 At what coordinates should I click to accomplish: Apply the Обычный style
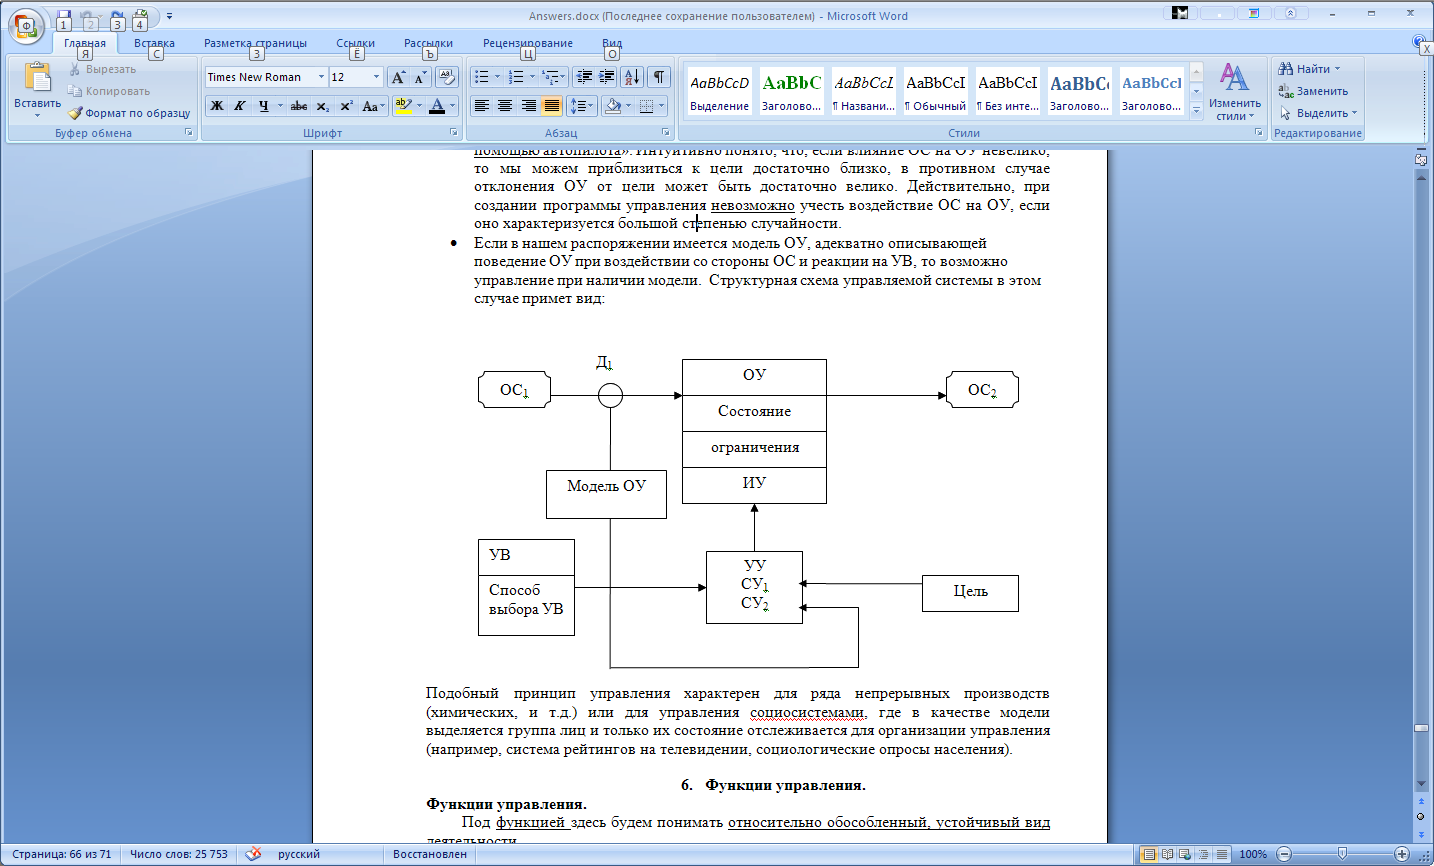[935, 92]
